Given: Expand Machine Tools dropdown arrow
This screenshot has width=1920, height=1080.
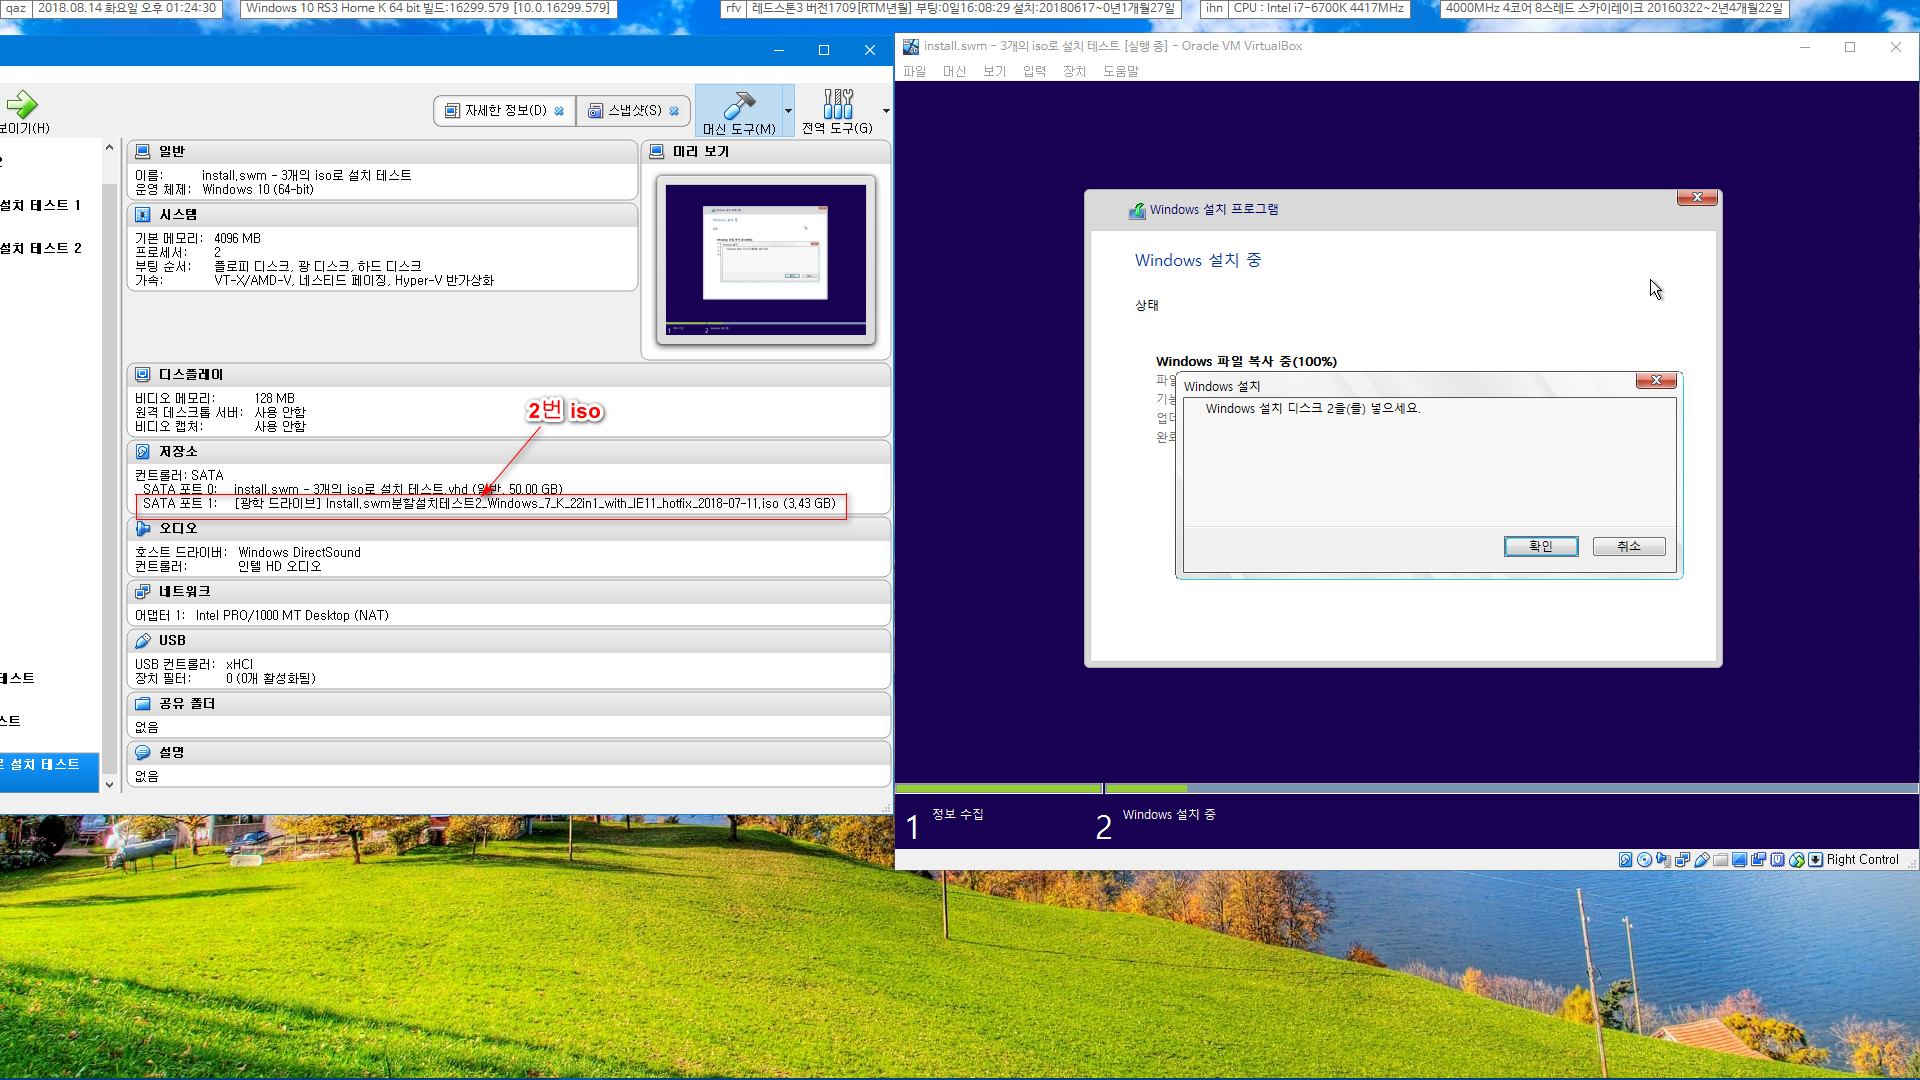Looking at the screenshot, I should (x=788, y=111).
